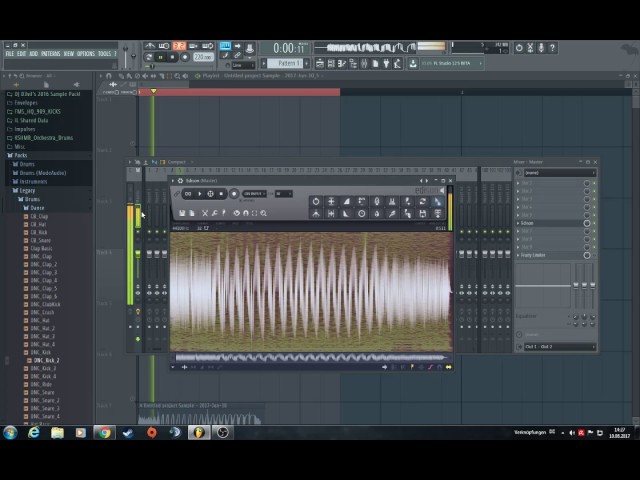The width and height of the screenshot is (640, 480).
Task: Click the Edison wrench tools icon
Action: (x=214, y=213)
